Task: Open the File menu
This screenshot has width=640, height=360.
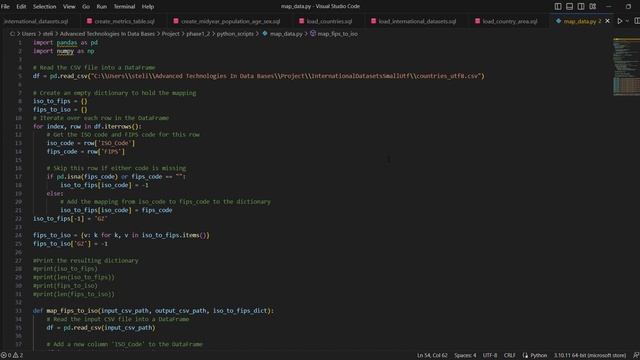Action: [5, 7]
